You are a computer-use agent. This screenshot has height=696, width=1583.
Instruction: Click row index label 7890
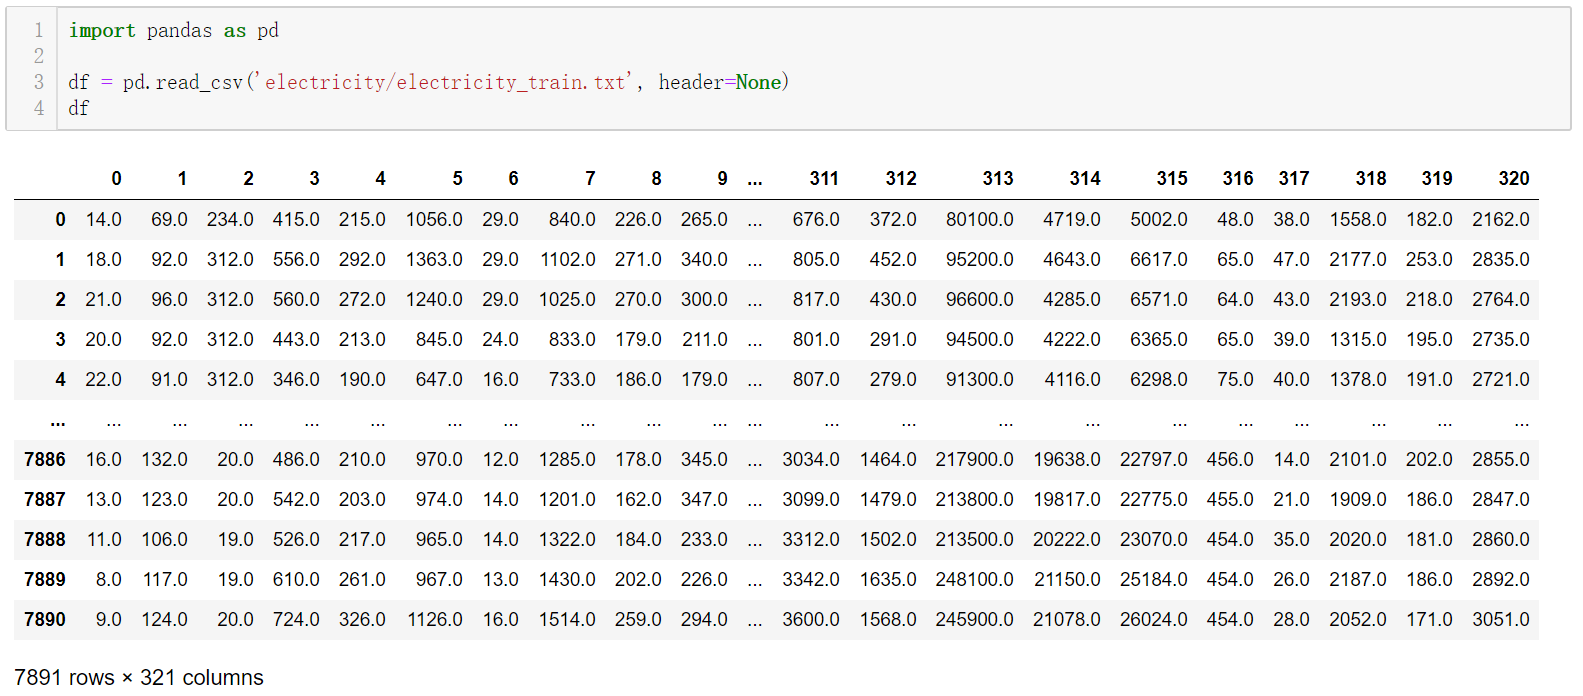[45, 619]
